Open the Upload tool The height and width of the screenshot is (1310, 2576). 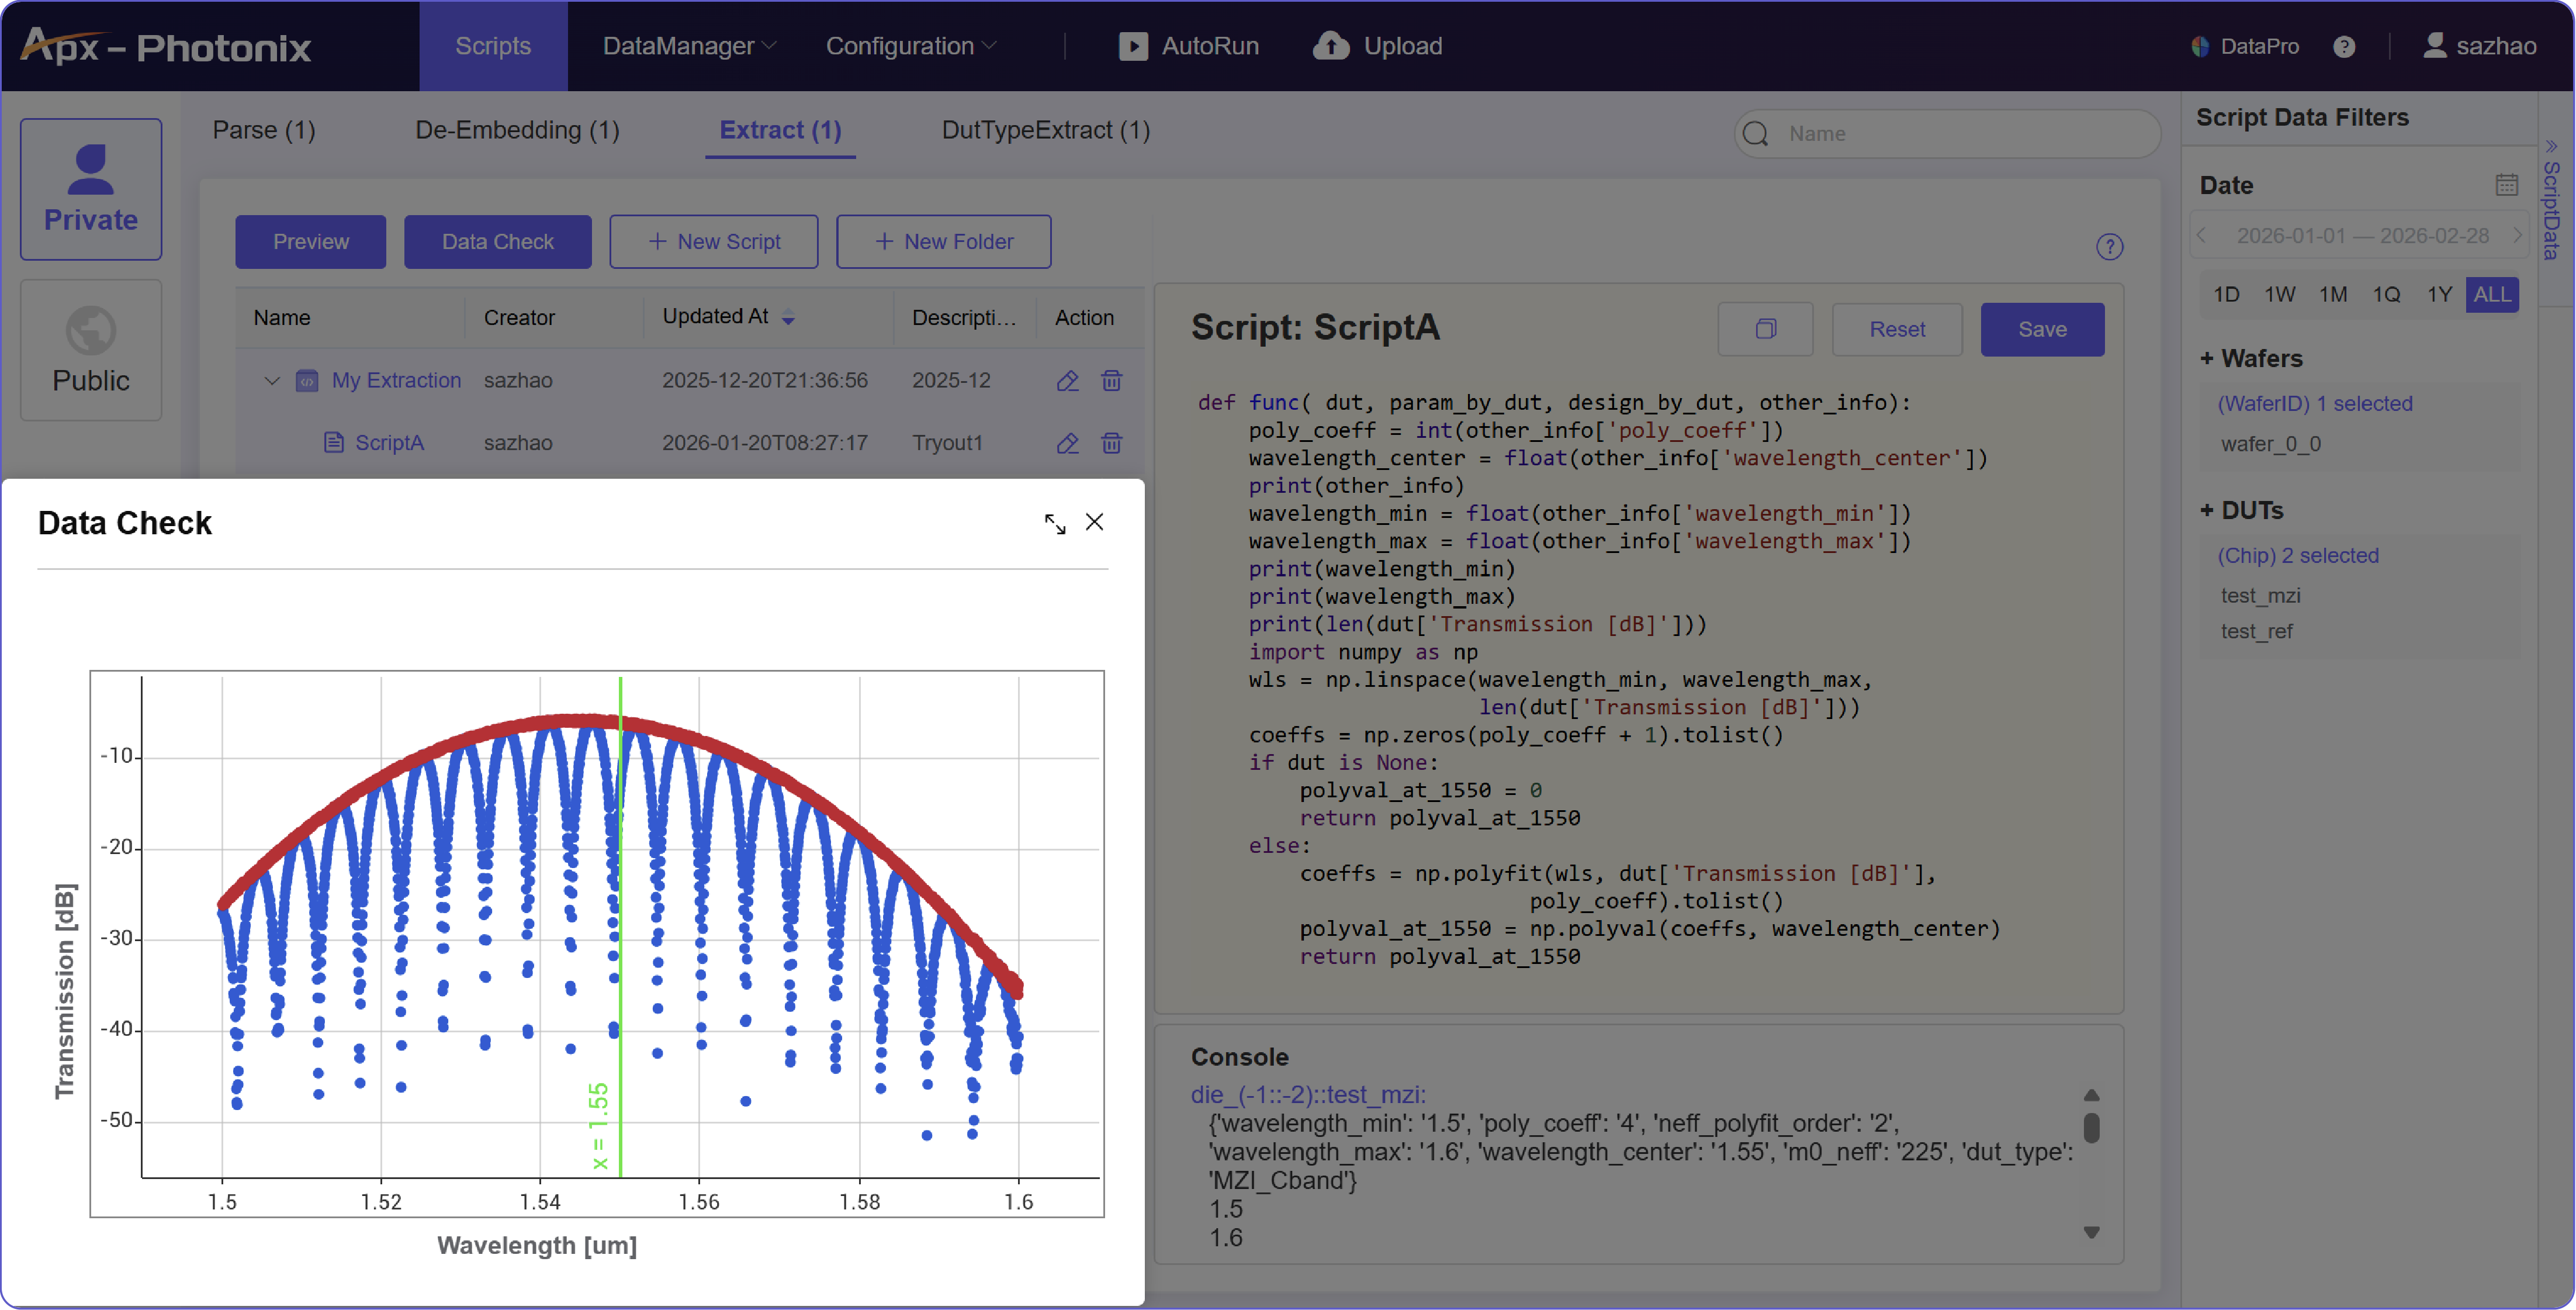[x=1377, y=46]
